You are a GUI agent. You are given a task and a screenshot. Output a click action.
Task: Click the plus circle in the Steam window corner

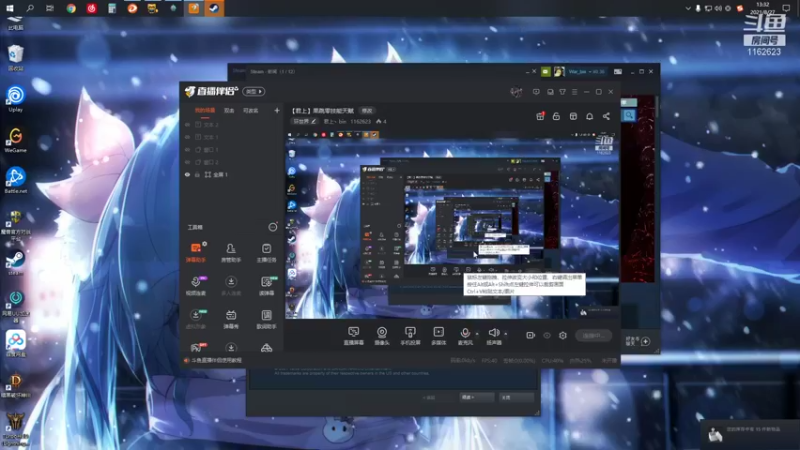(645, 341)
